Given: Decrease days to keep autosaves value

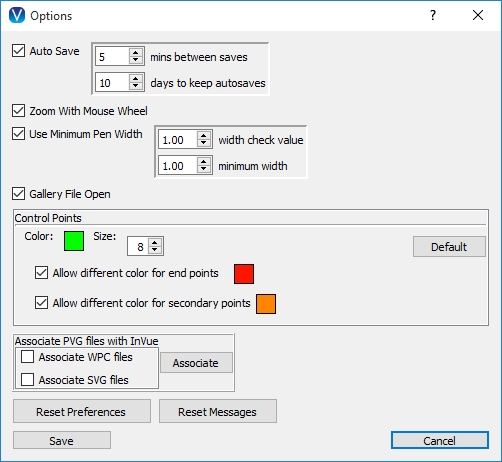Looking at the screenshot, I should coord(135,86).
